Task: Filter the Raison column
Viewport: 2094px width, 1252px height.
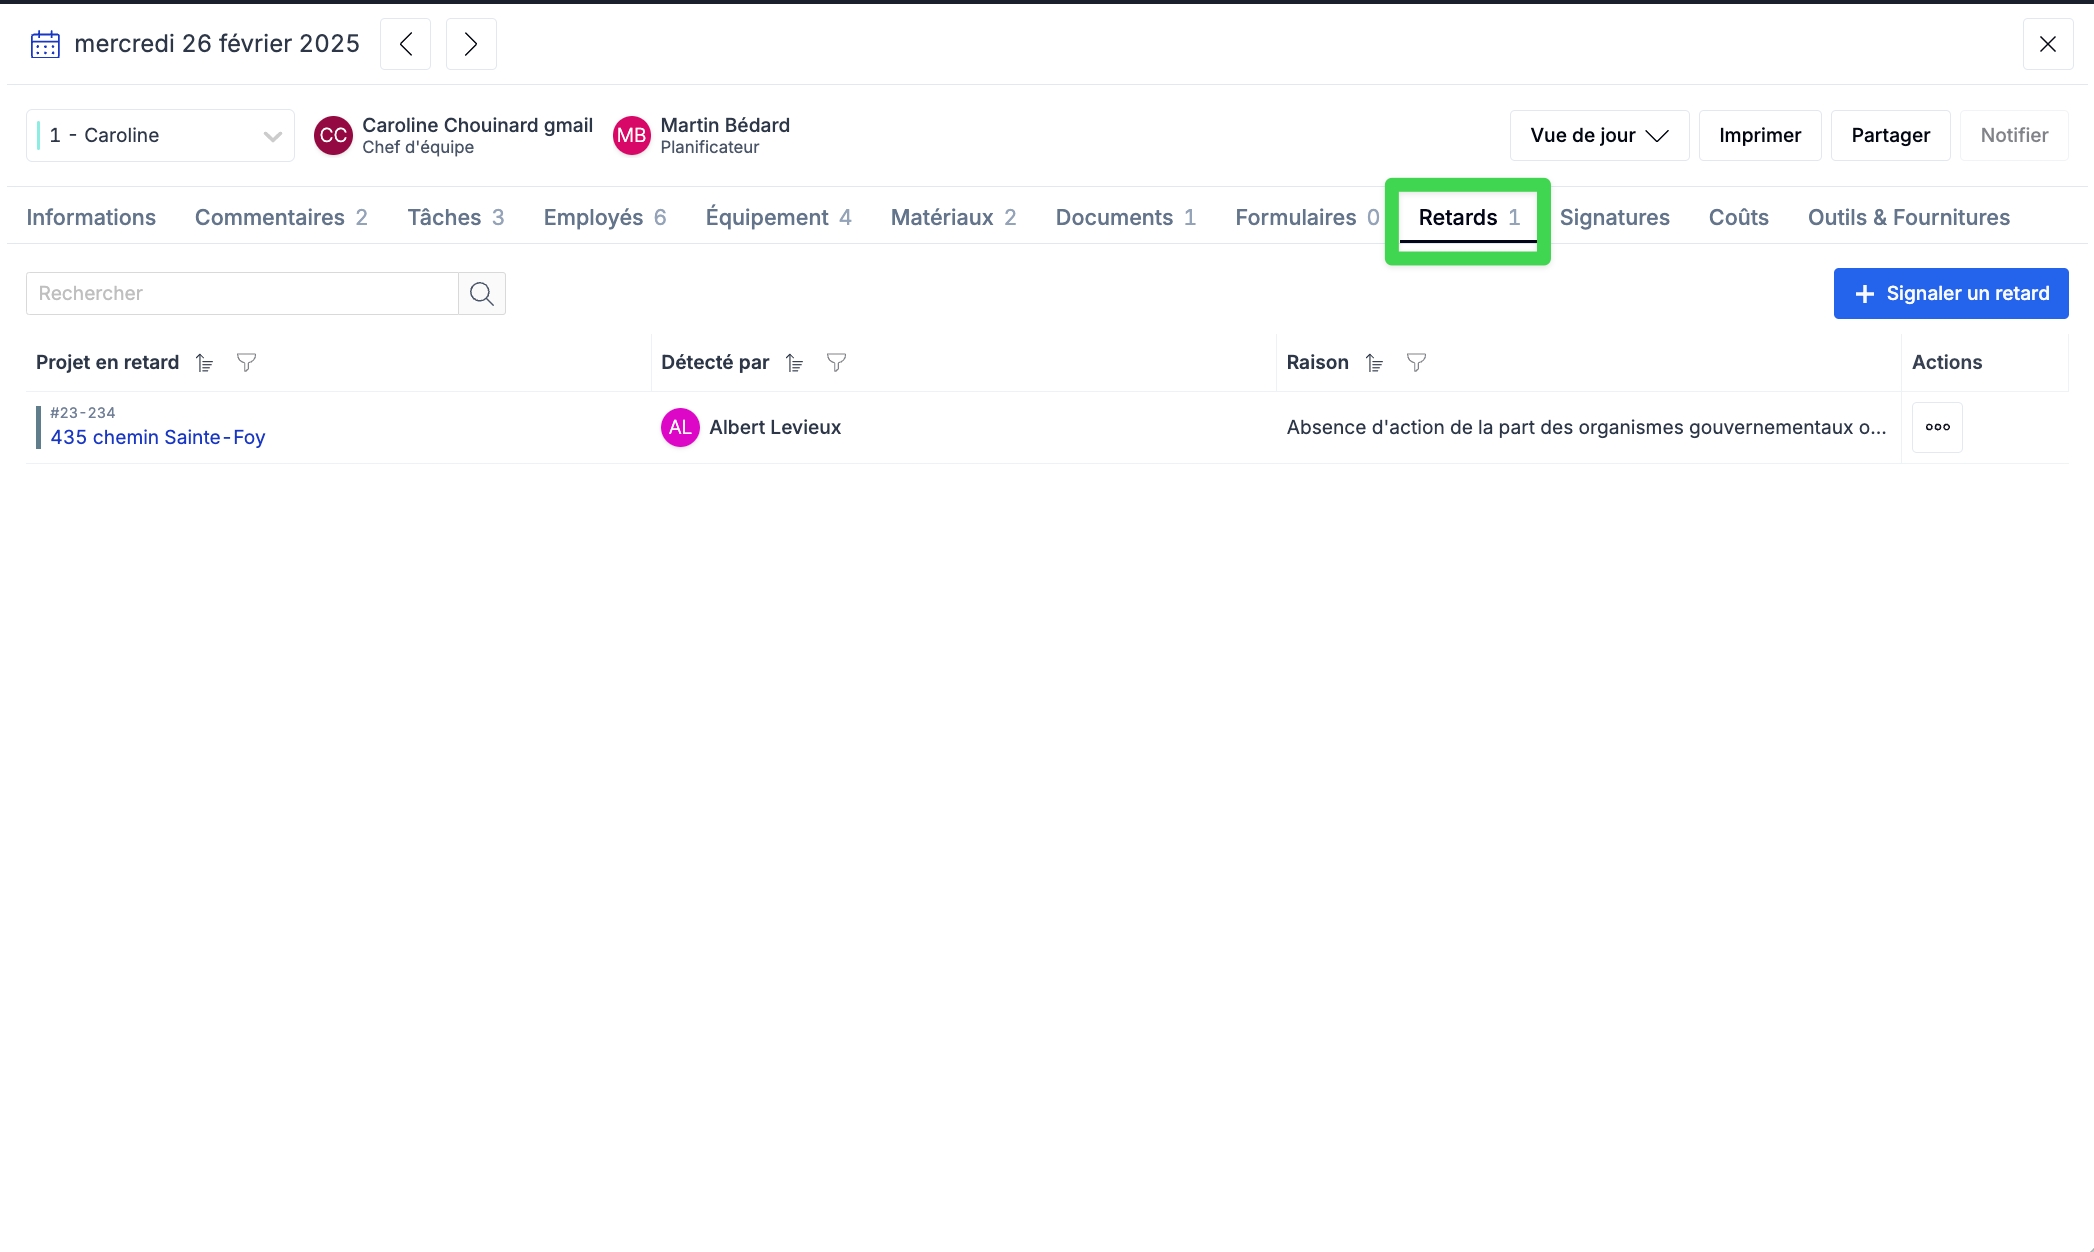Action: [x=1417, y=363]
